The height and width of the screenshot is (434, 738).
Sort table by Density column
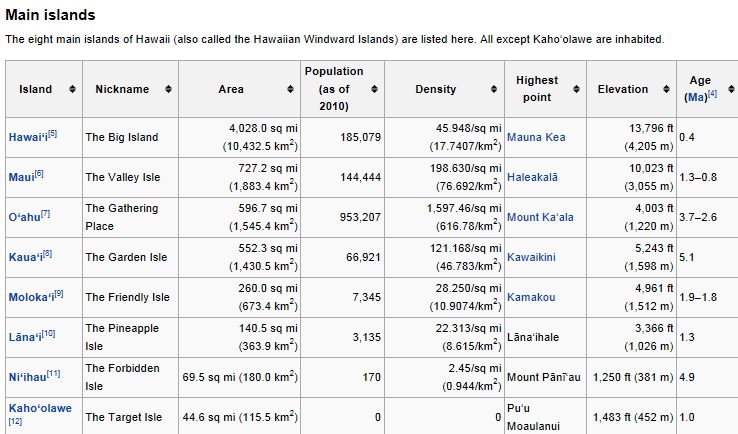[494, 90]
